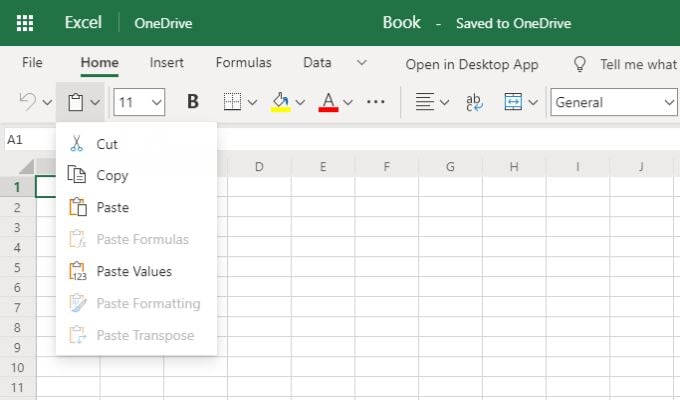Open the Formulas tab
Viewport: 680px width, 400px height.
[243, 62]
